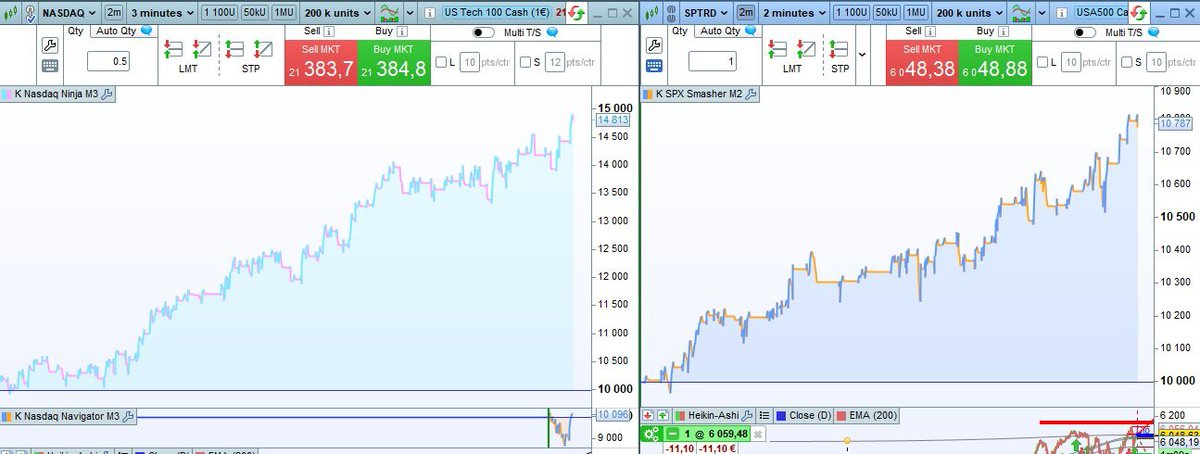Open the 3 minutes timeframe dropdown
The width and height of the screenshot is (1200, 454).
tap(160, 12)
